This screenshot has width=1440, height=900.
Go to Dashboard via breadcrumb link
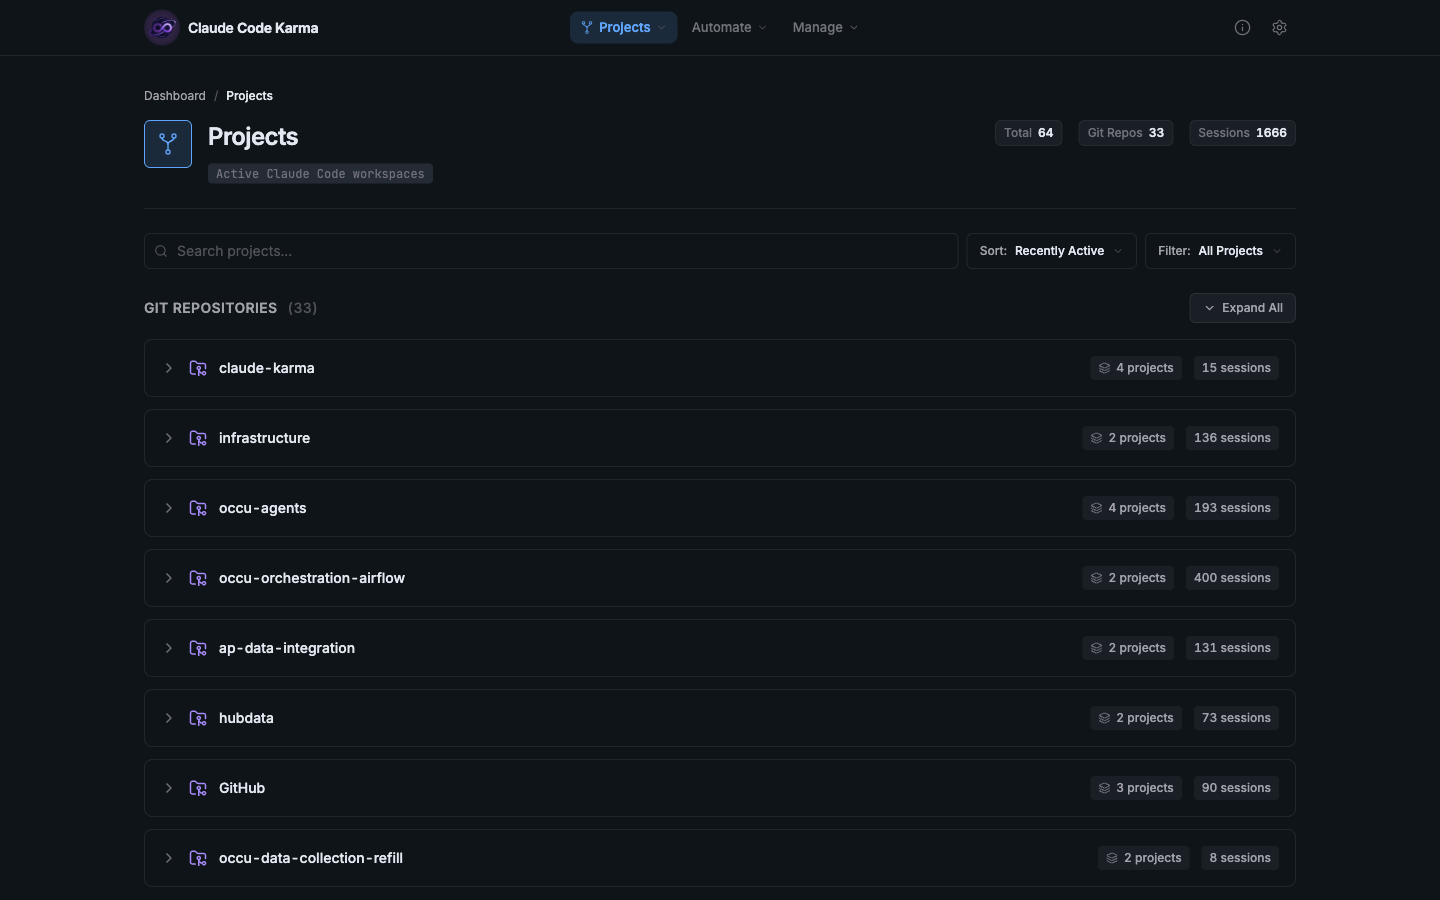pyautogui.click(x=175, y=96)
